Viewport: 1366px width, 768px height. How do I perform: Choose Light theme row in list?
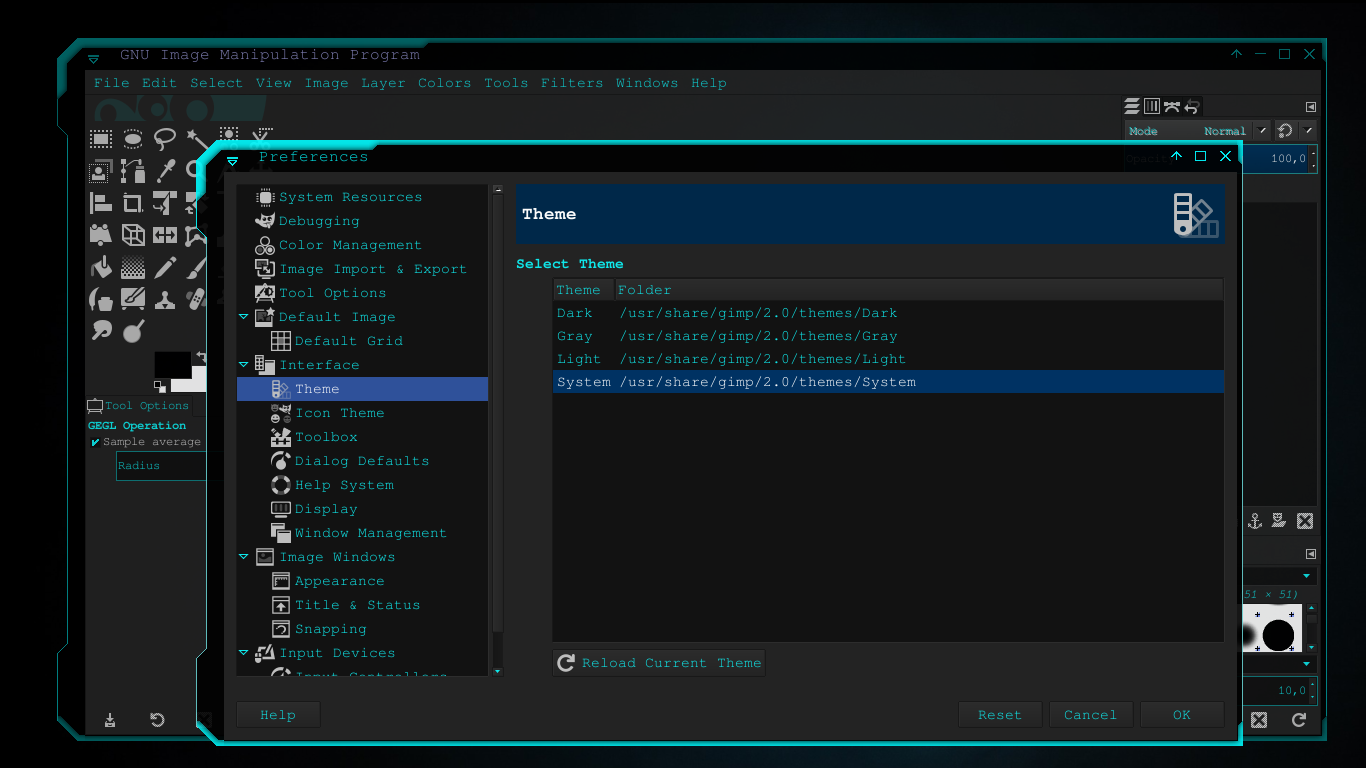(x=888, y=359)
